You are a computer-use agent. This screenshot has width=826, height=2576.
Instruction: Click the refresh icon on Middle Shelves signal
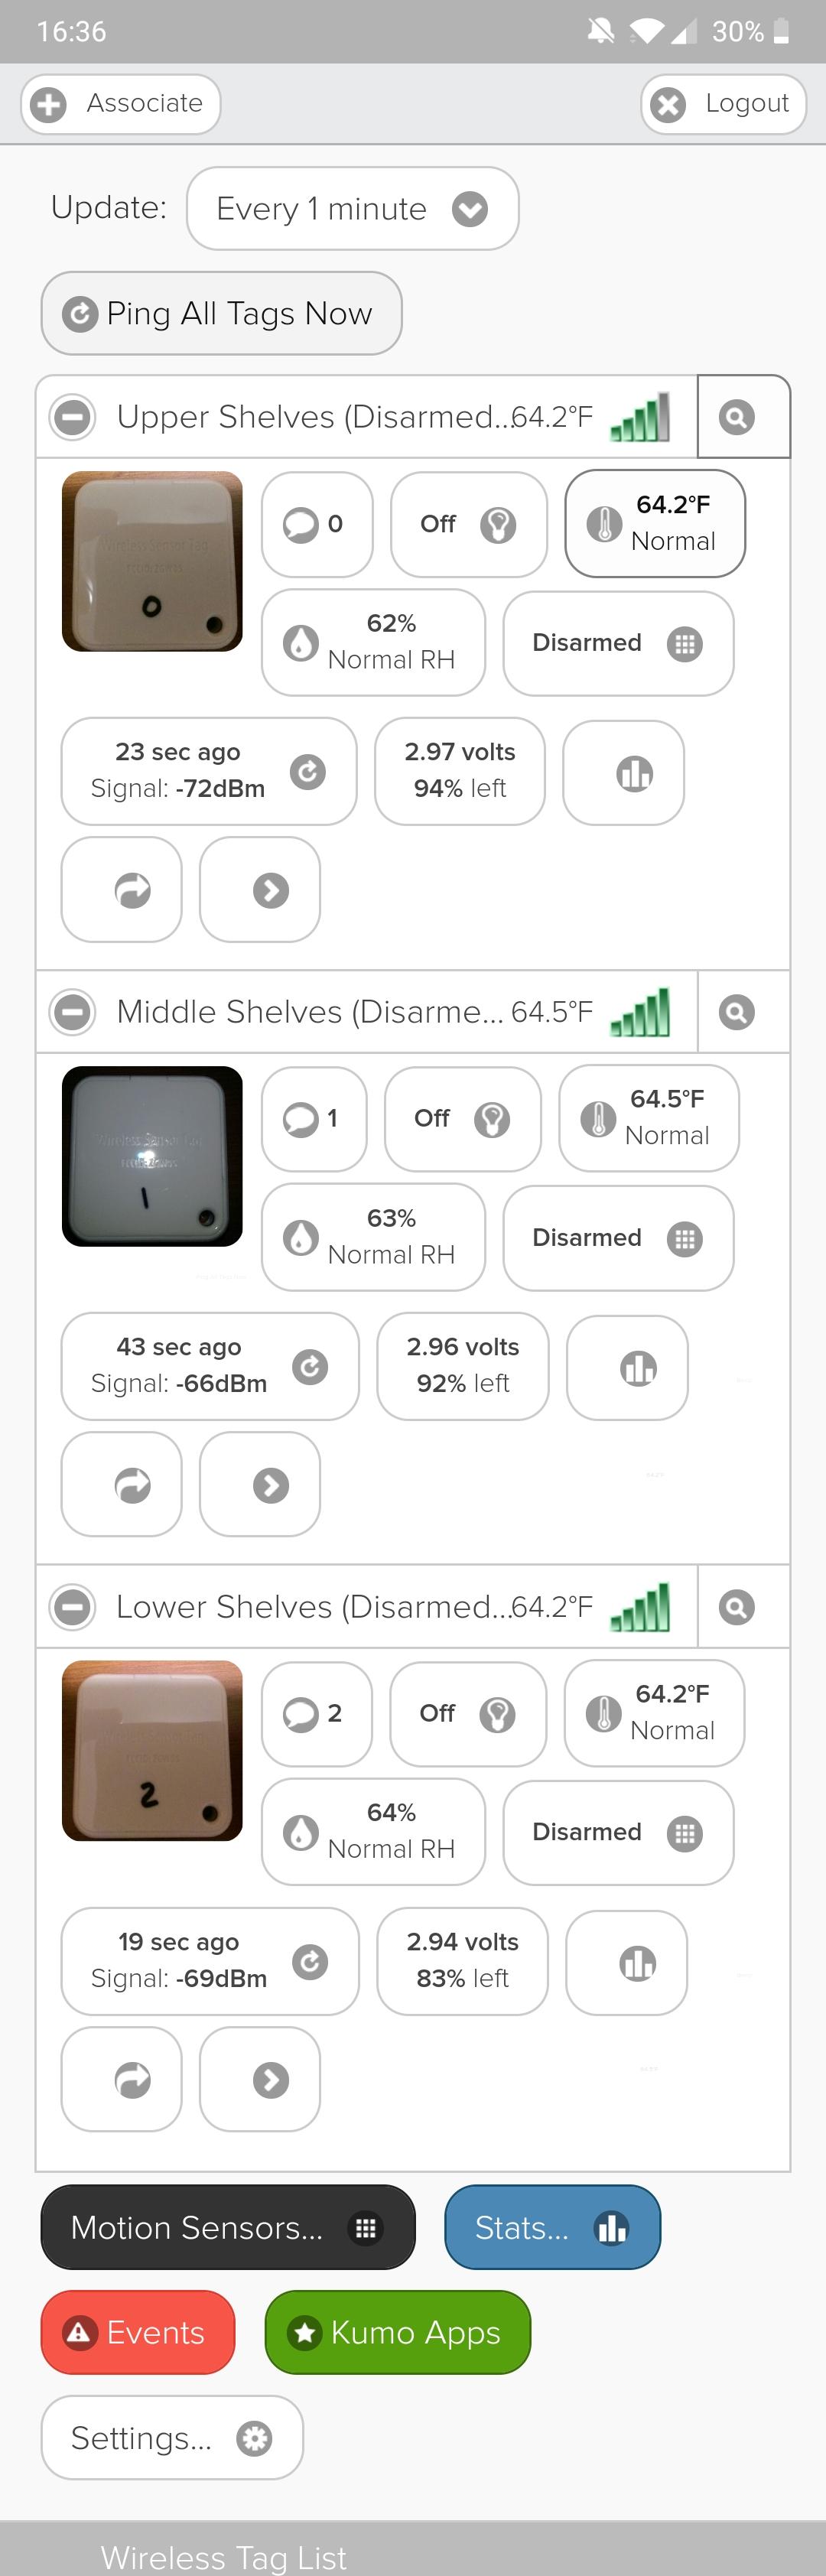[310, 1366]
